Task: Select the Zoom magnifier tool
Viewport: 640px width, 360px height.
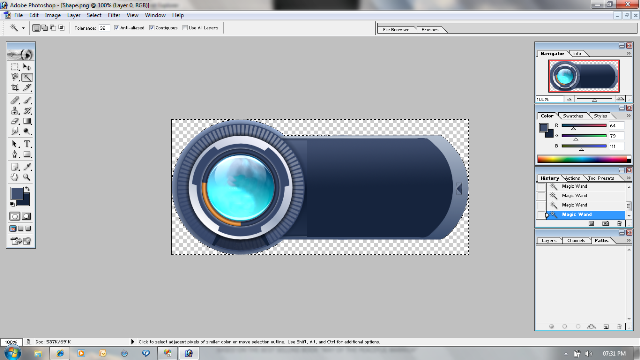Action: (27, 177)
